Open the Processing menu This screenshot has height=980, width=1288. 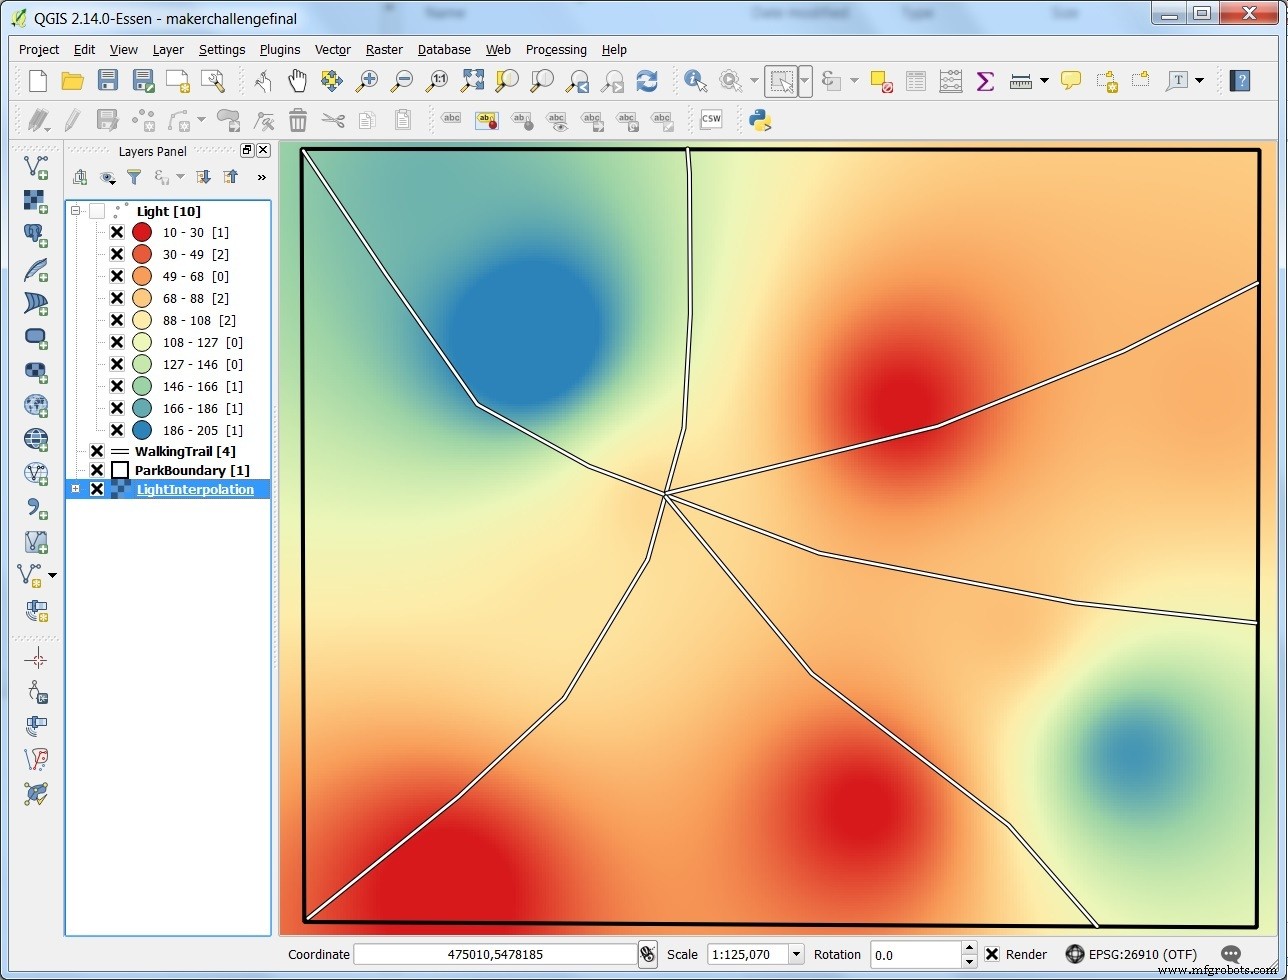click(556, 49)
